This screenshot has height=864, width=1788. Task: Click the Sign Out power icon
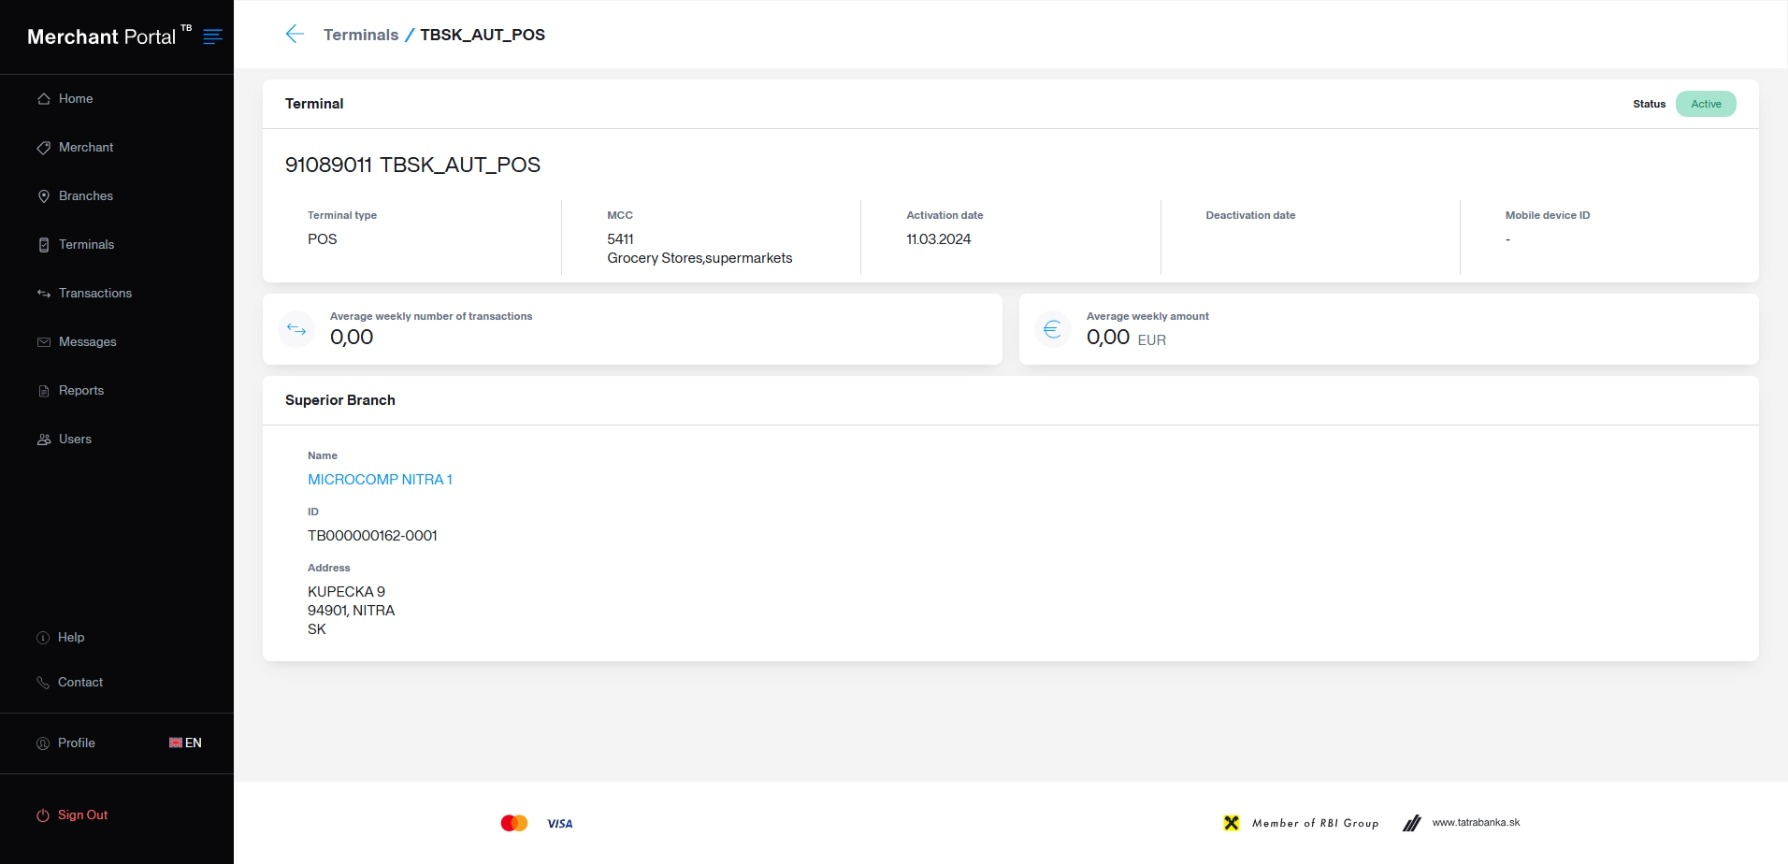click(43, 815)
